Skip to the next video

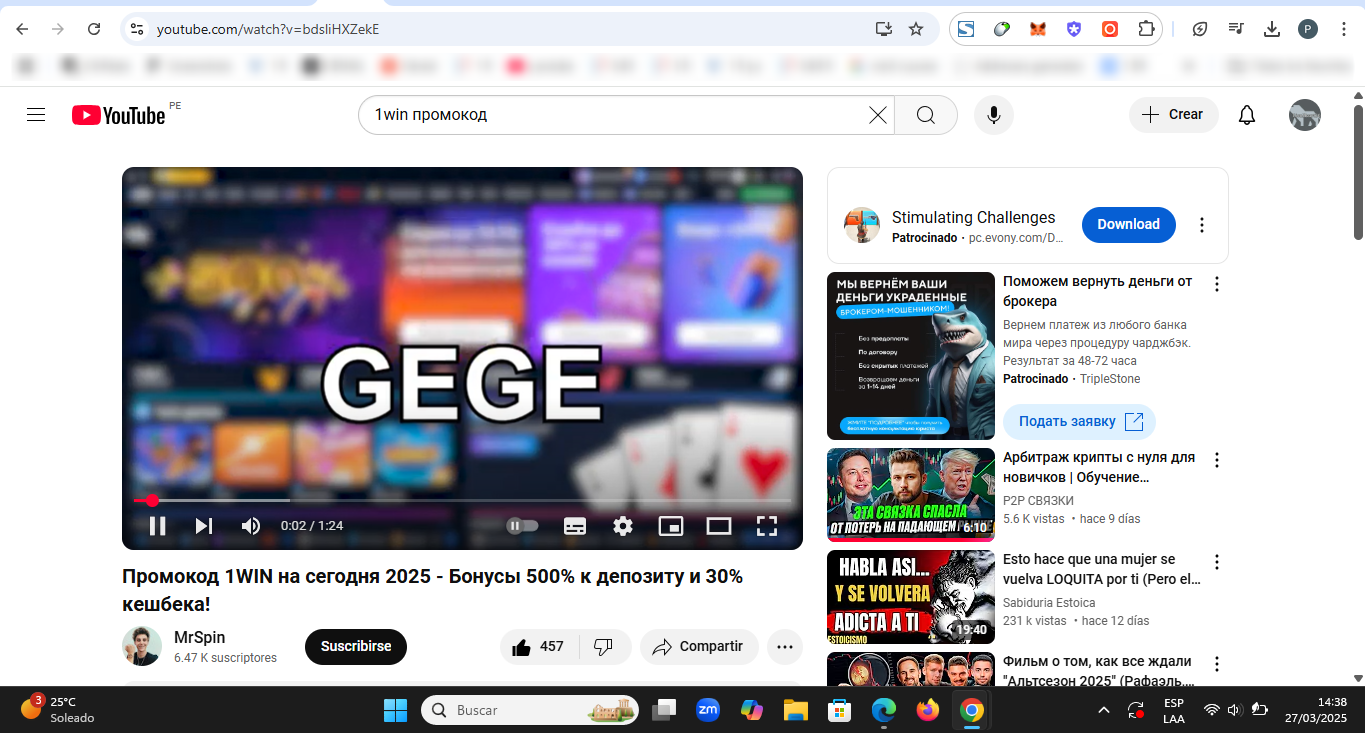point(204,526)
